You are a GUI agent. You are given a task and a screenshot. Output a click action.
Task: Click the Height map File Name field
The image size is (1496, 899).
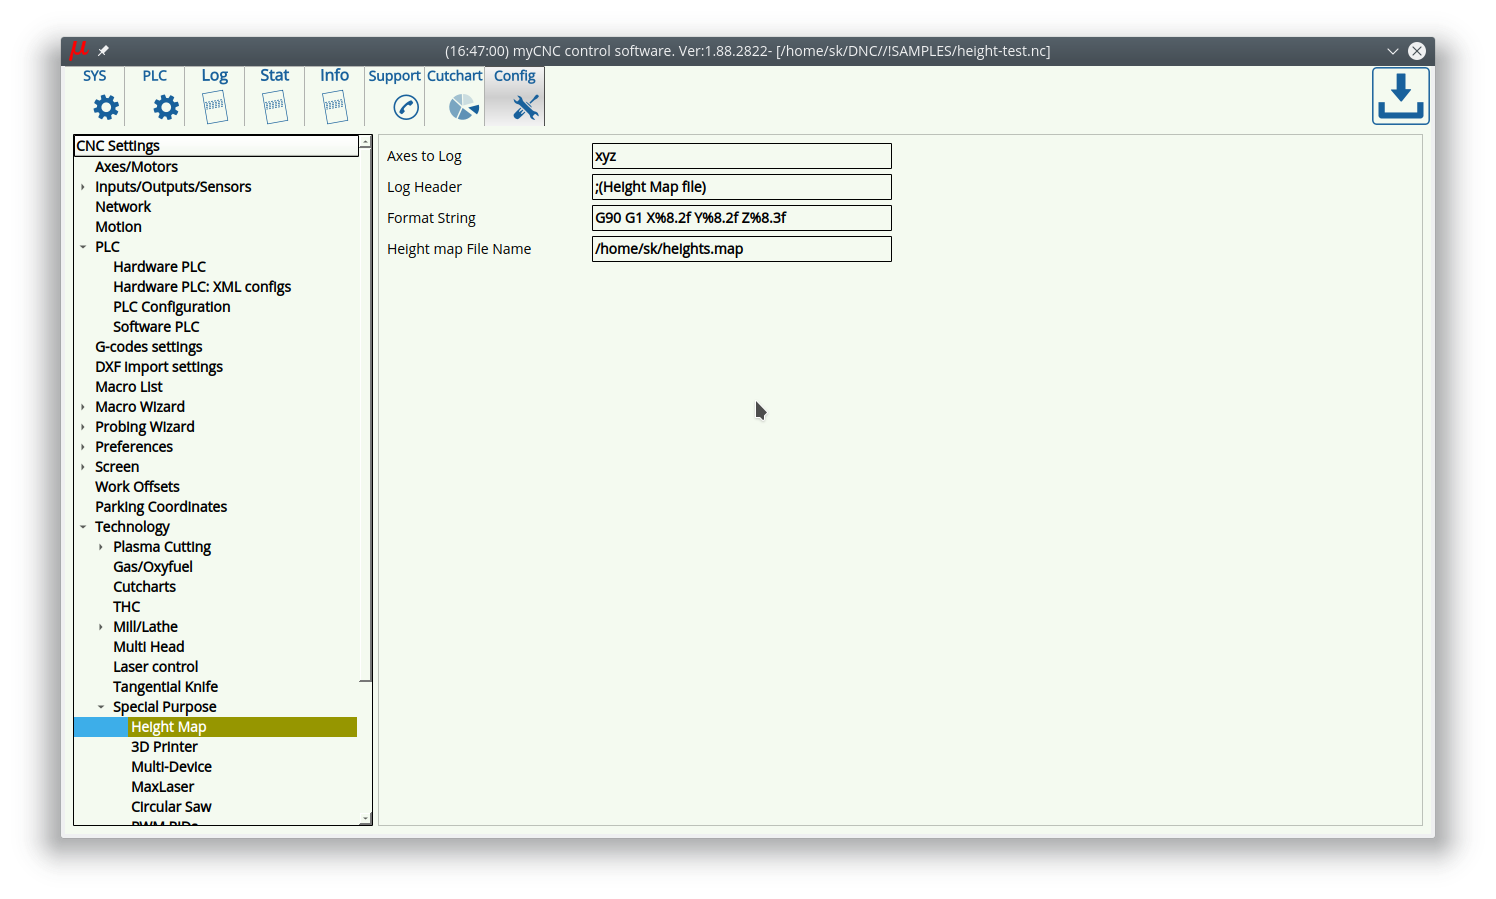click(741, 249)
